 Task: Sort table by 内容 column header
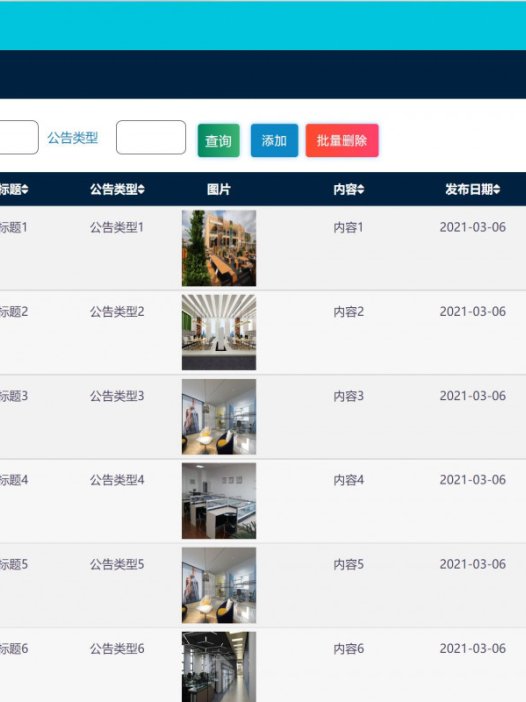(349, 189)
